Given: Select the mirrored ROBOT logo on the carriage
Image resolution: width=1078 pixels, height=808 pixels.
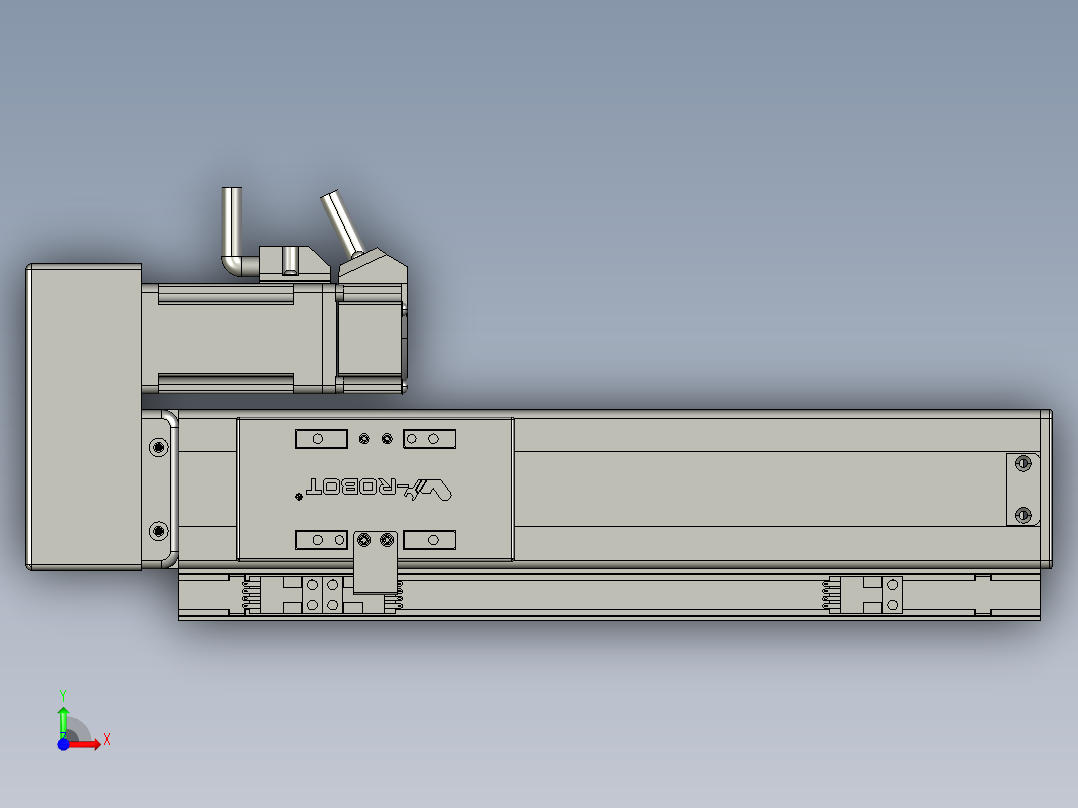Looking at the screenshot, I should [379, 488].
